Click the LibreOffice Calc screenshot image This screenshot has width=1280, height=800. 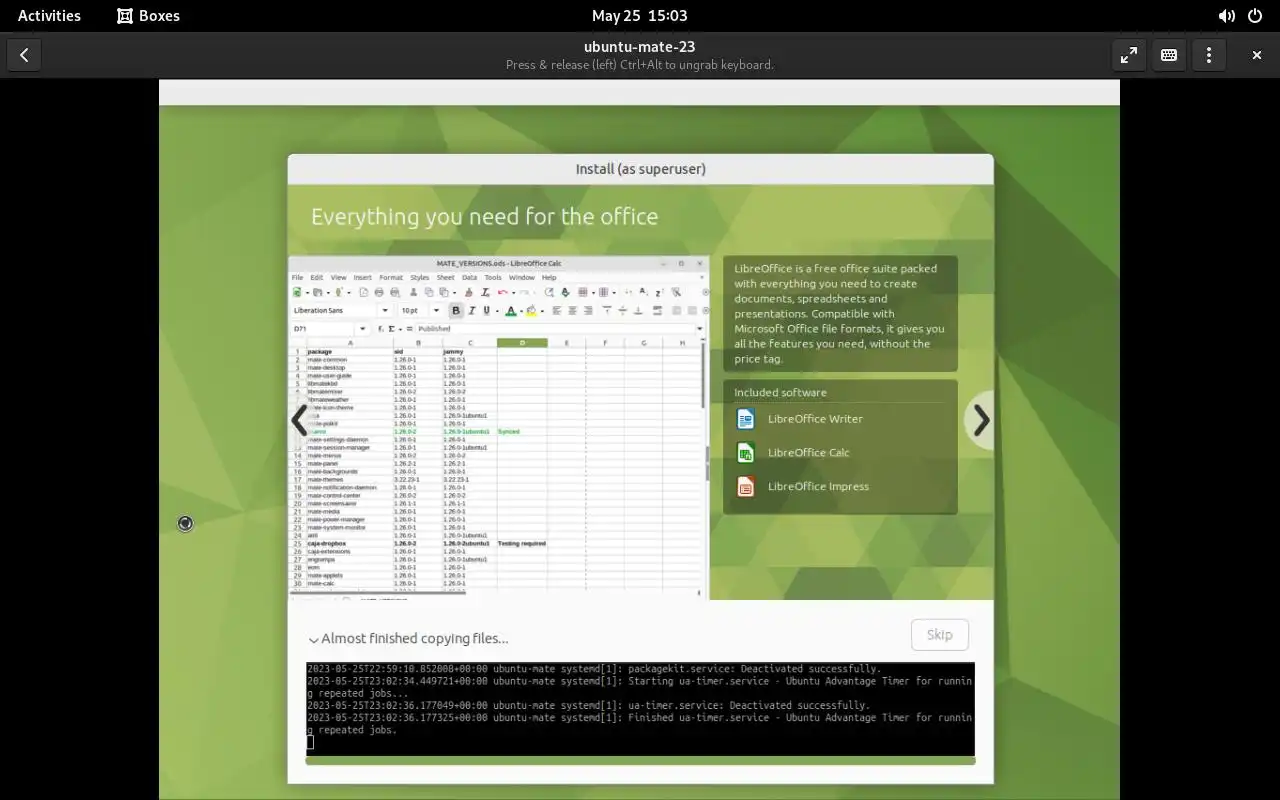tap(499, 427)
